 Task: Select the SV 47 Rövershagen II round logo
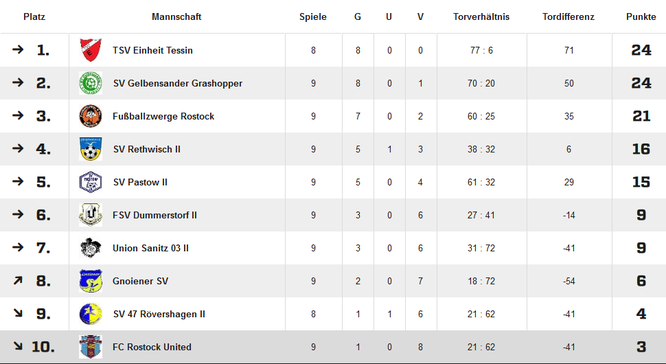tap(90, 314)
